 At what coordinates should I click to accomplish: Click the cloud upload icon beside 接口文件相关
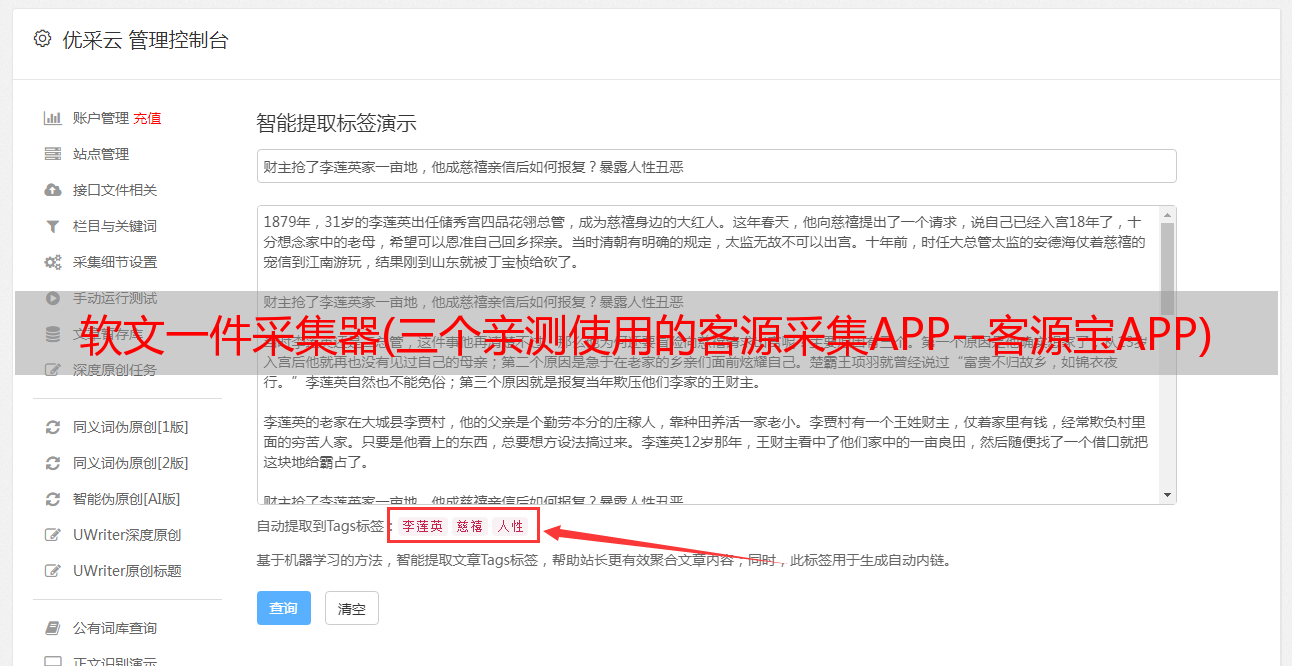point(53,190)
